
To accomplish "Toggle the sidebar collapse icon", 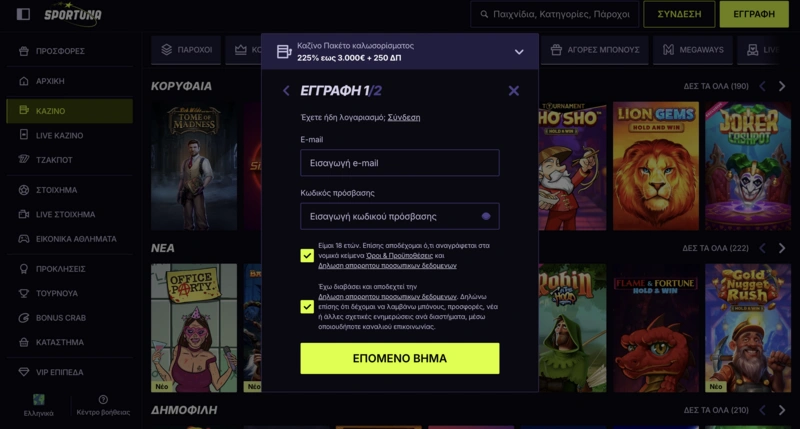I will click(23, 14).
